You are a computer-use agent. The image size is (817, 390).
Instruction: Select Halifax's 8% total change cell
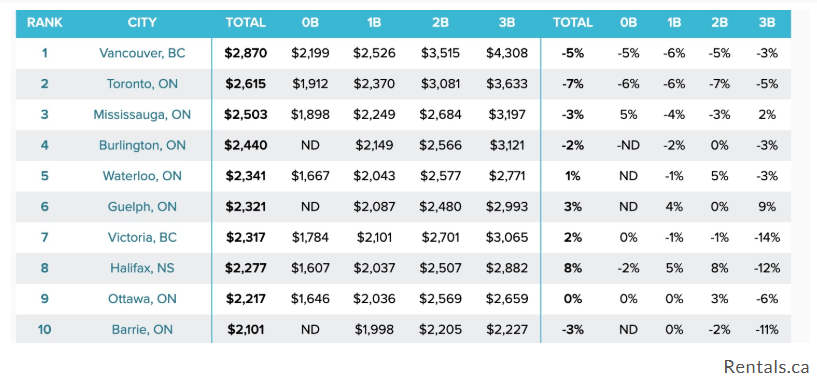[573, 269]
